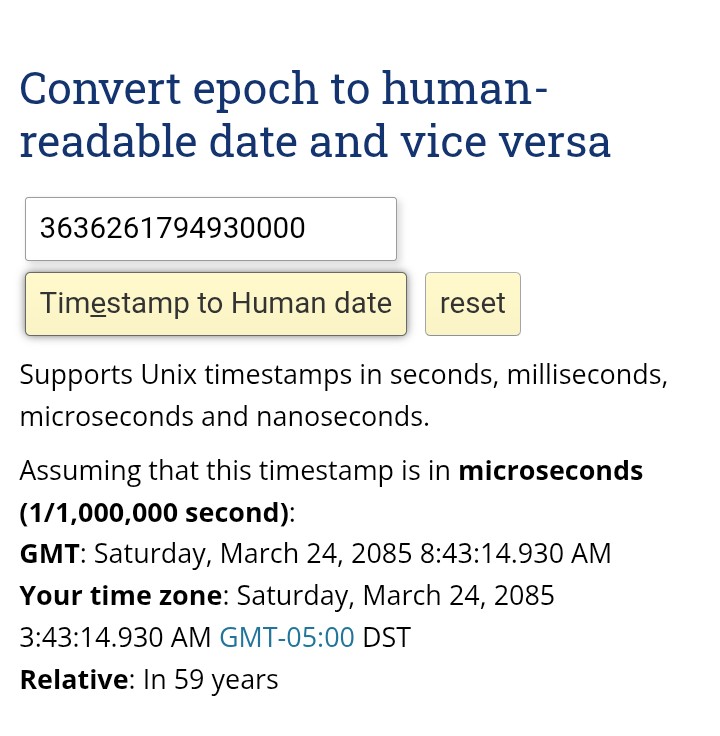Screen dimensions: 720x736
Task: Click the bold "Your time zone" label
Action: click(x=120, y=595)
